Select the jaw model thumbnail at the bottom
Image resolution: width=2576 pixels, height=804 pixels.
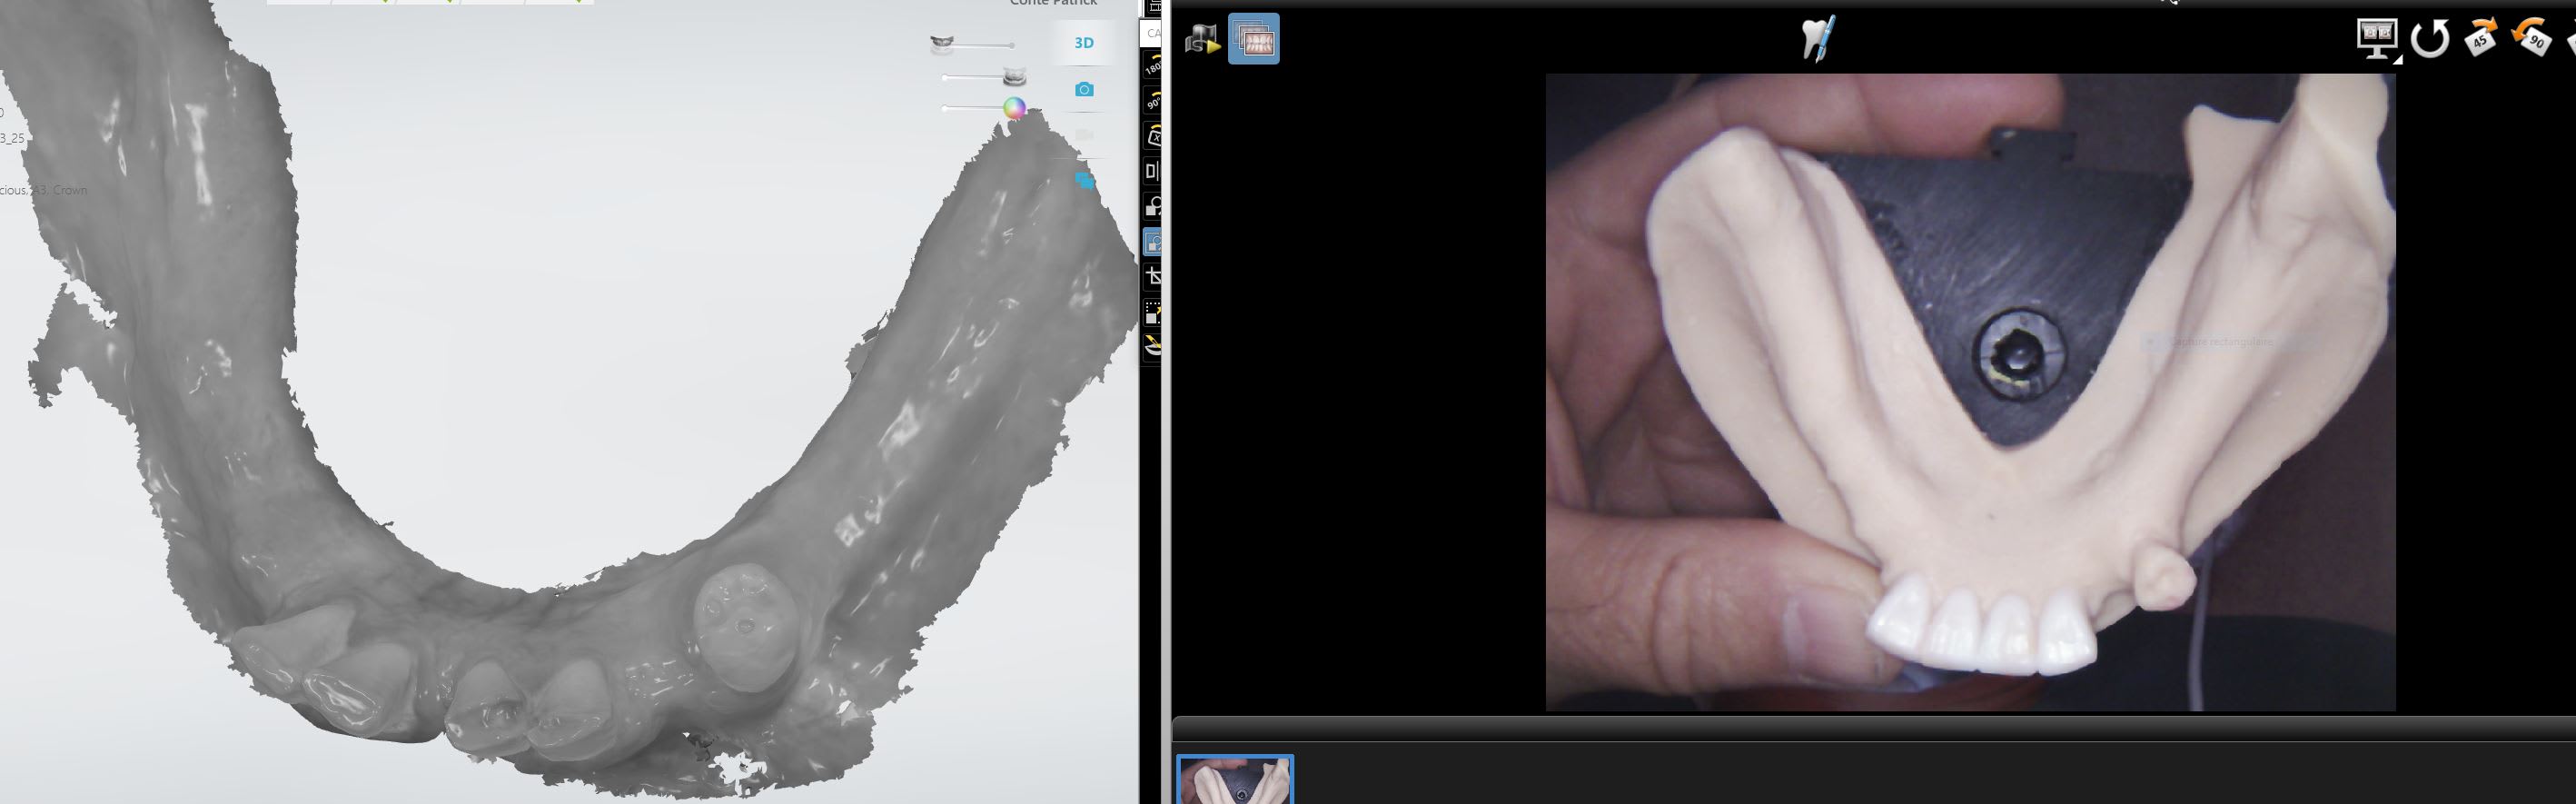(x=1235, y=780)
